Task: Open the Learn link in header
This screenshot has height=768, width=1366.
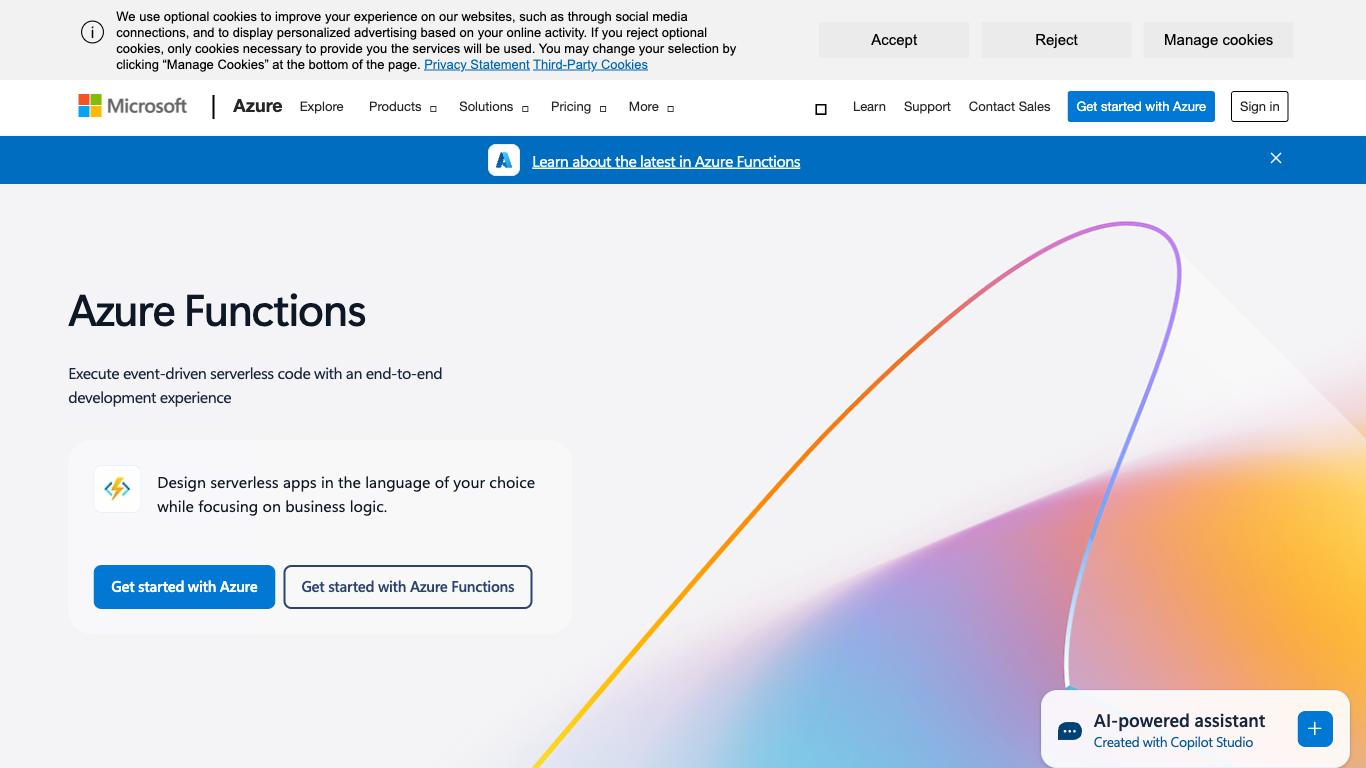Action: (869, 106)
